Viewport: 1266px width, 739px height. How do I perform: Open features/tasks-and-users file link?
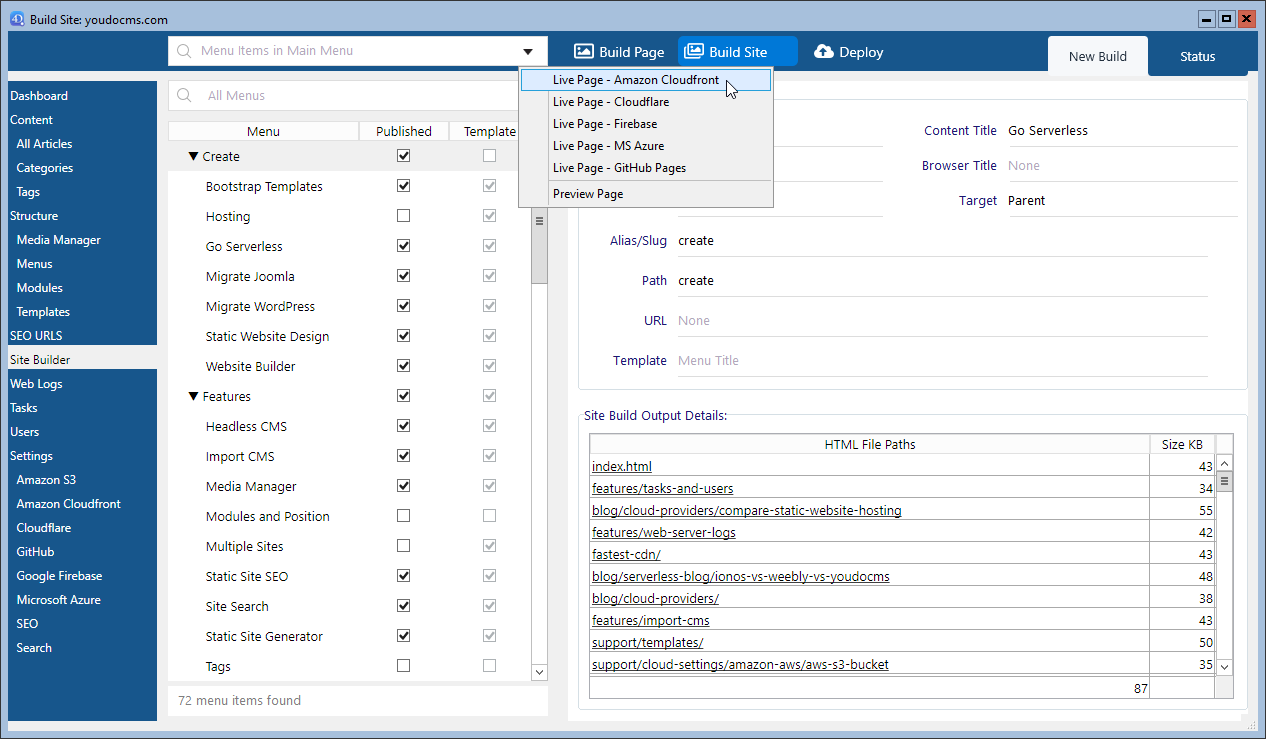(x=662, y=489)
